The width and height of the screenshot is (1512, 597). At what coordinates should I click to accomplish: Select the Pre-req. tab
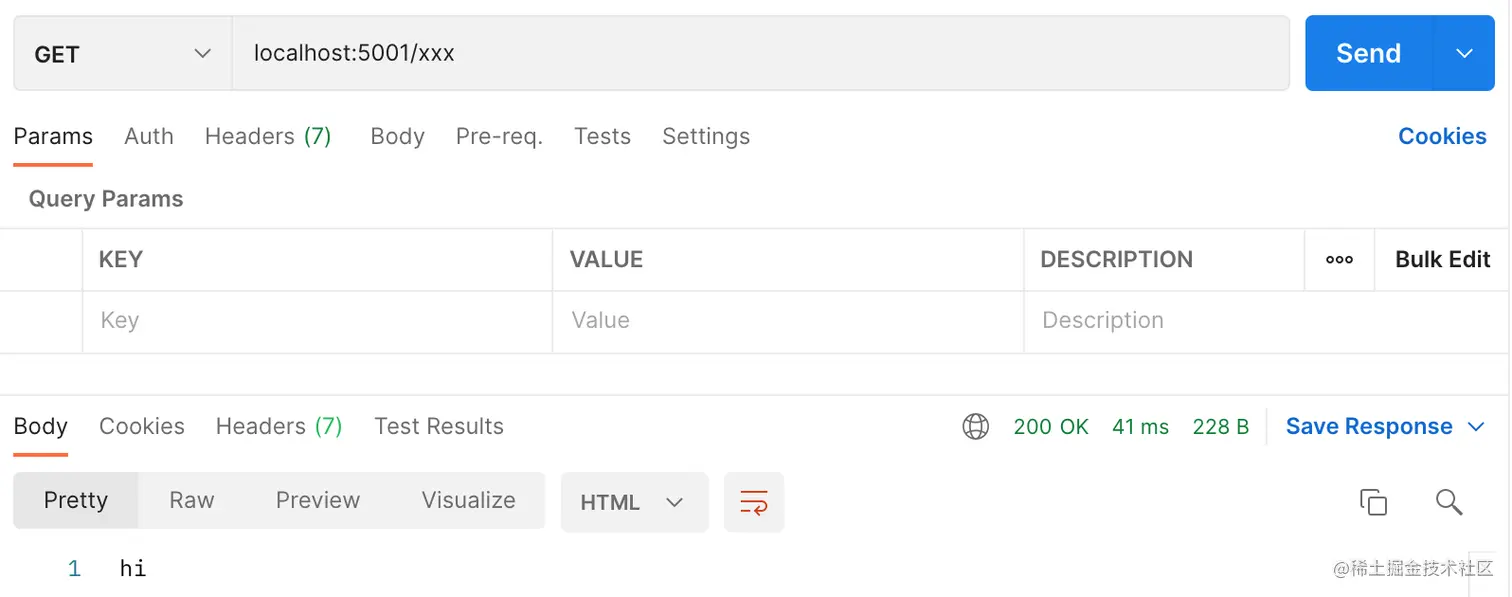499,137
